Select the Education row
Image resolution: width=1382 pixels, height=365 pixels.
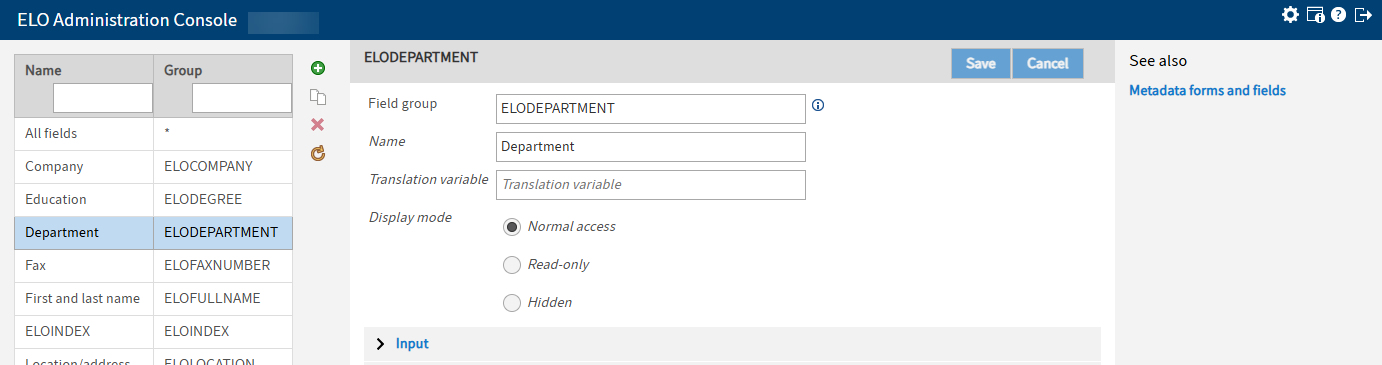point(153,200)
